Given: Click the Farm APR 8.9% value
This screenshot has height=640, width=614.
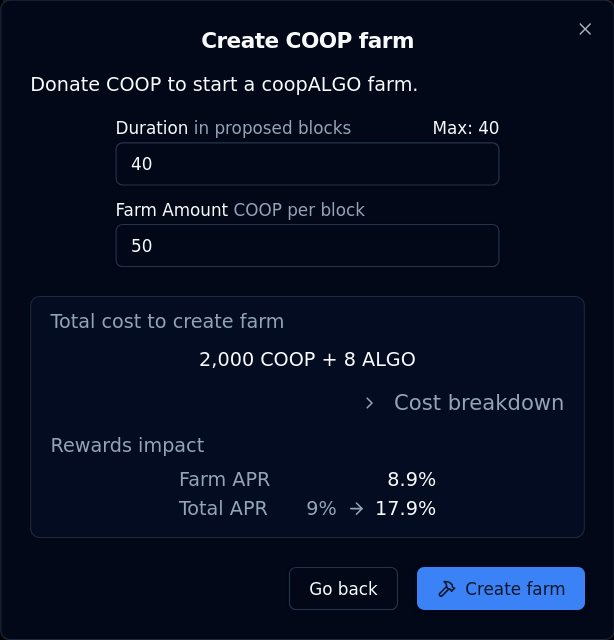Looking at the screenshot, I should pyautogui.click(x=411, y=479).
